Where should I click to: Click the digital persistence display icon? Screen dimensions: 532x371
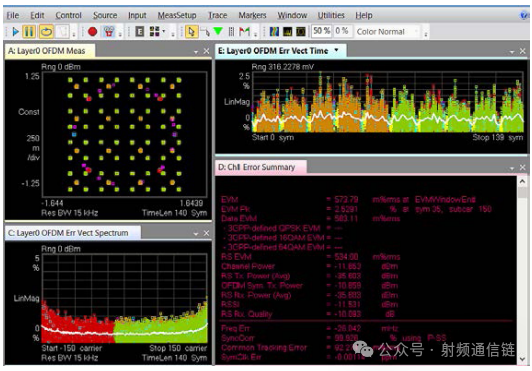coord(287,32)
